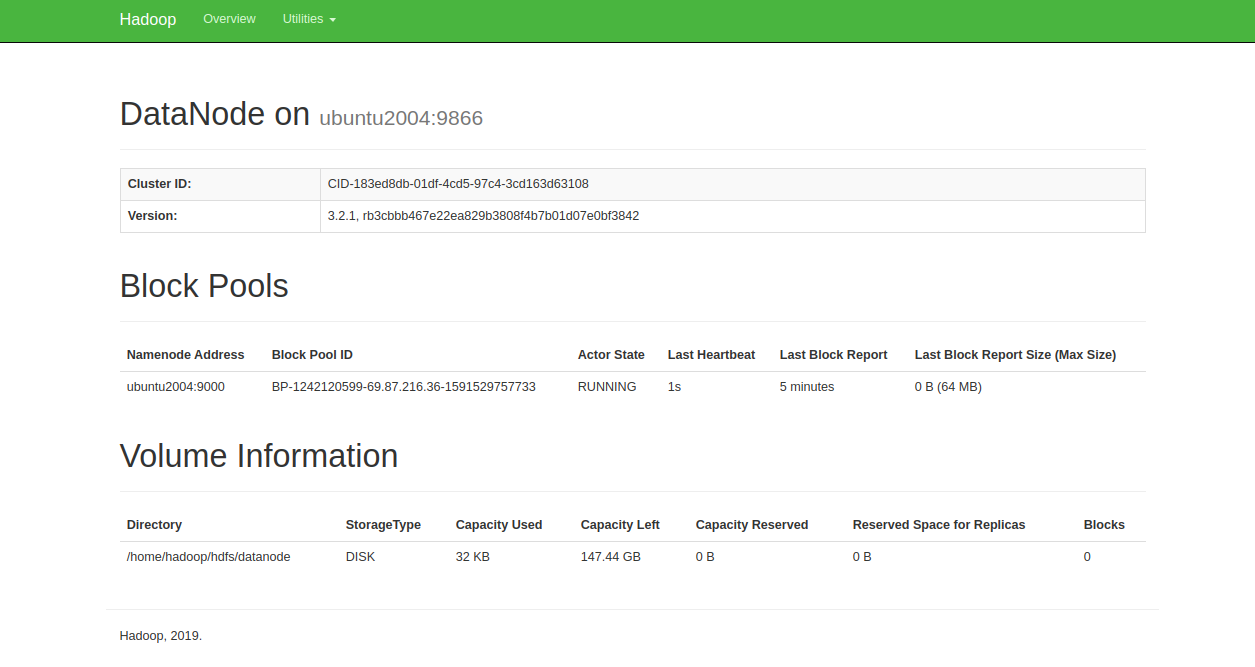Select the ubuntu2004:9866 host text

click(401, 118)
